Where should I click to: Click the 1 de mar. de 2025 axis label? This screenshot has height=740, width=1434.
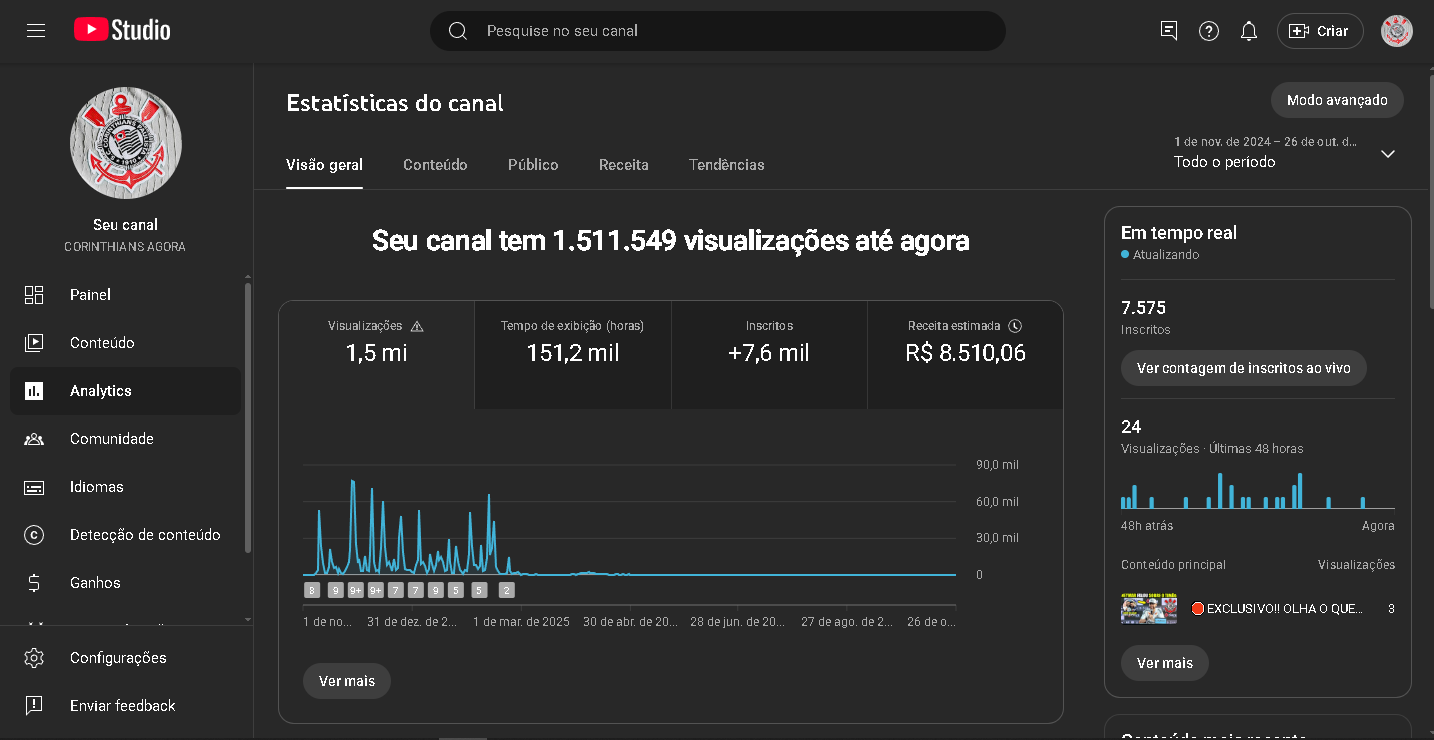(521, 622)
